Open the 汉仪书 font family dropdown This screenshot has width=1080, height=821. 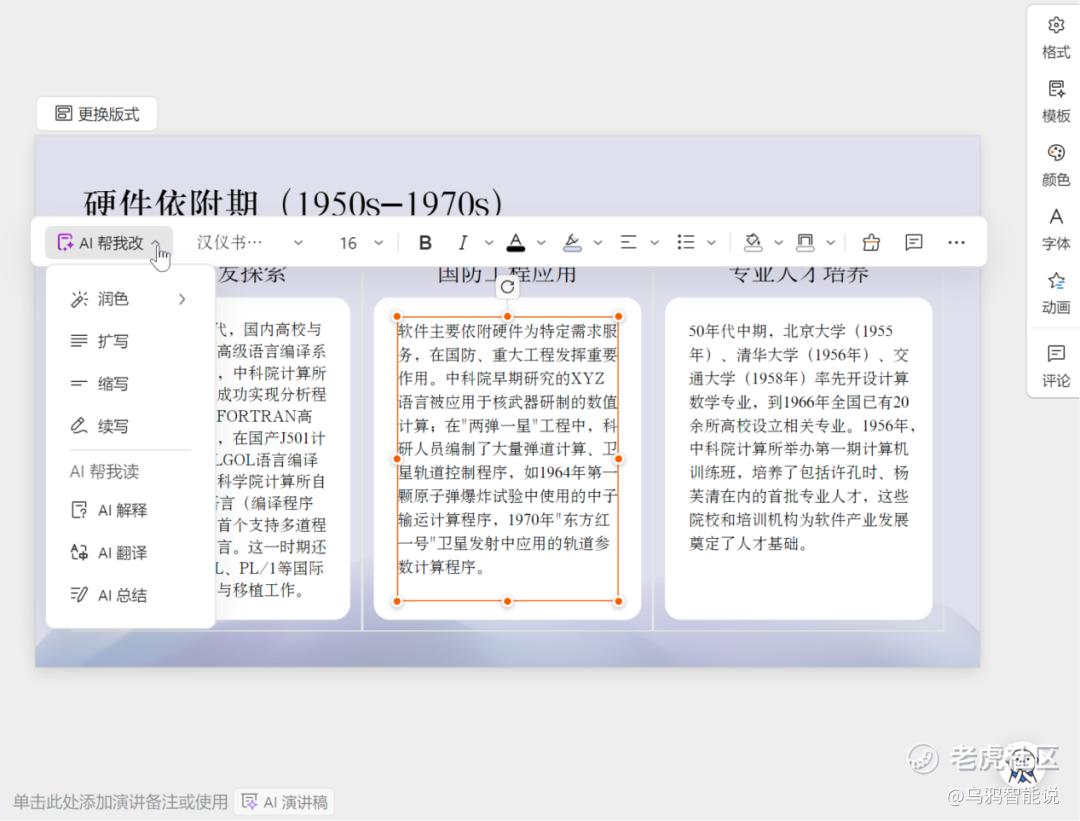tap(249, 242)
